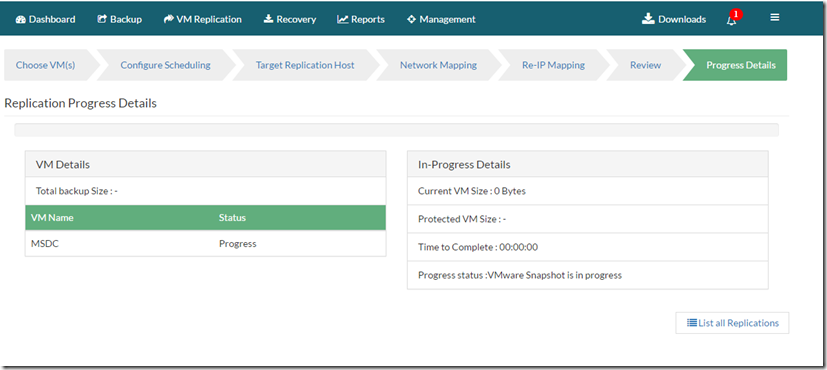Click the Total backup Size text
Screen dimensions: 827x370
point(76,191)
